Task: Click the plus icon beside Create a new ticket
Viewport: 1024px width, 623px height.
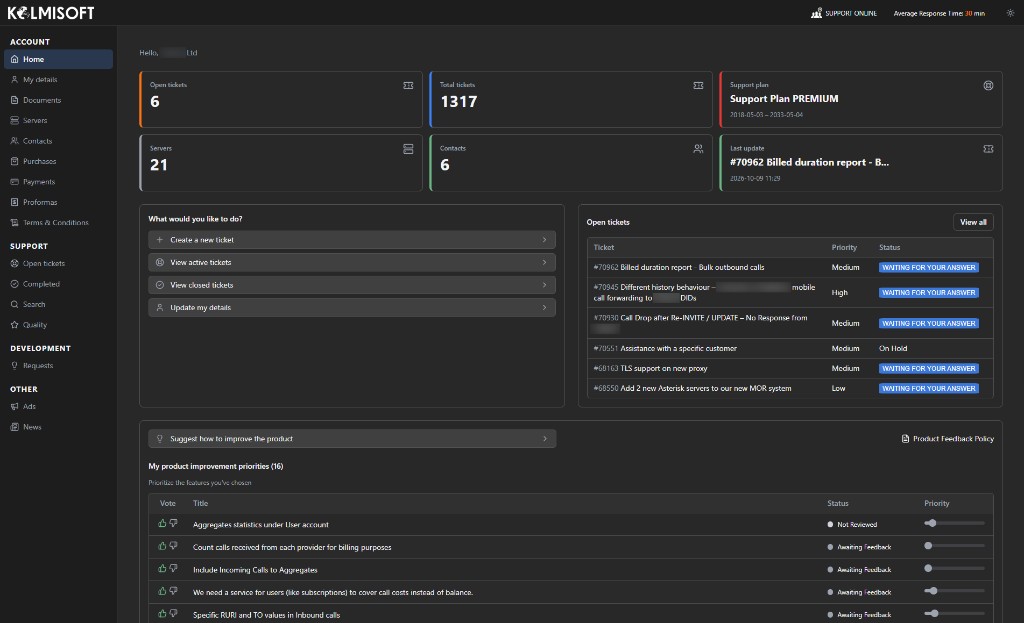Action: tap(159, 240)
